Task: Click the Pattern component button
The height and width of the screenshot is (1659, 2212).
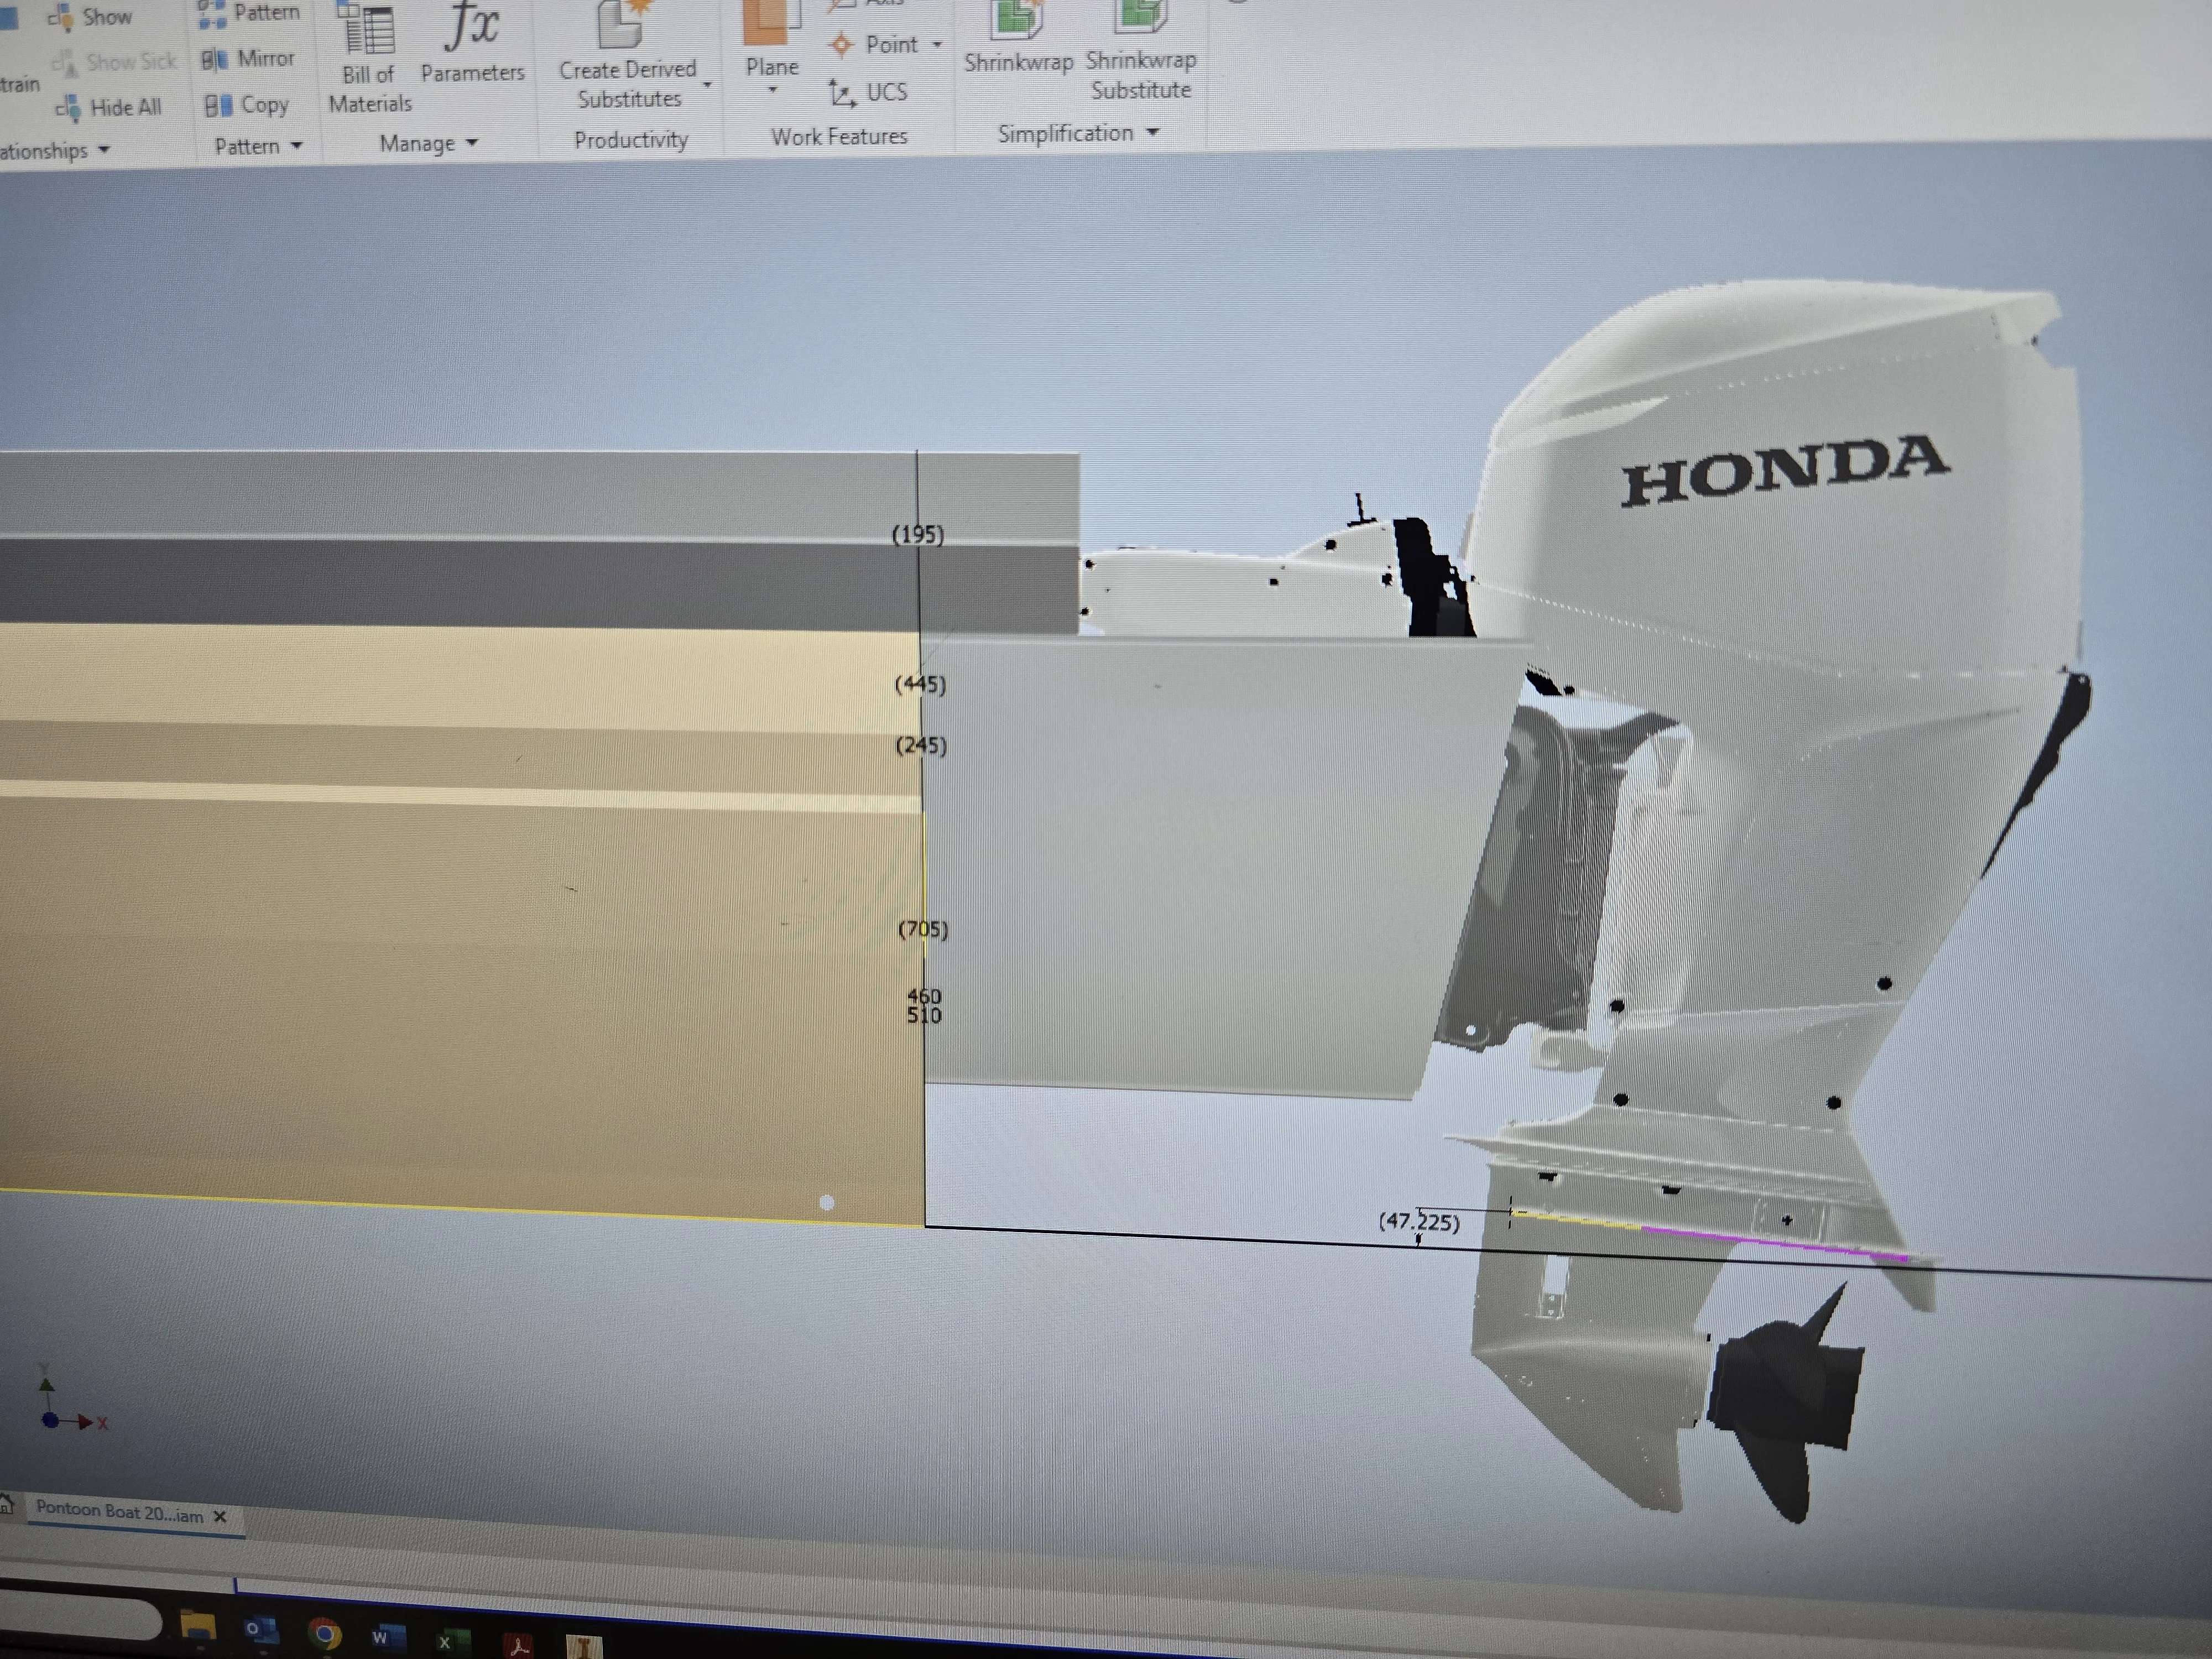Action: click(249, 14)
